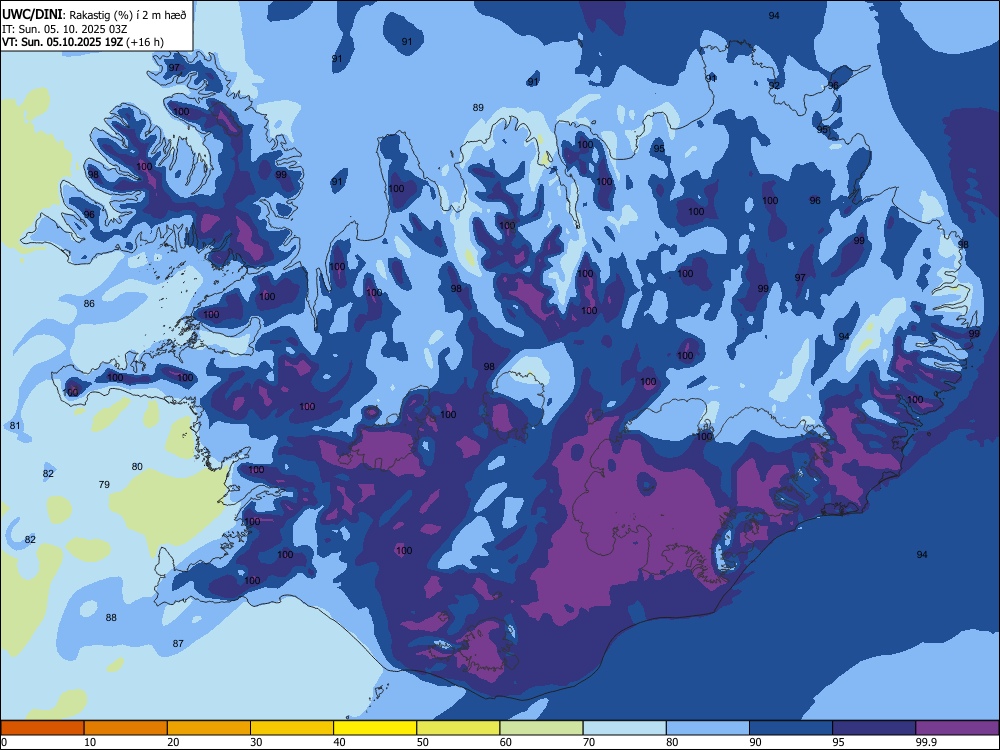Click the map humidity value 81

click(15, 426)
